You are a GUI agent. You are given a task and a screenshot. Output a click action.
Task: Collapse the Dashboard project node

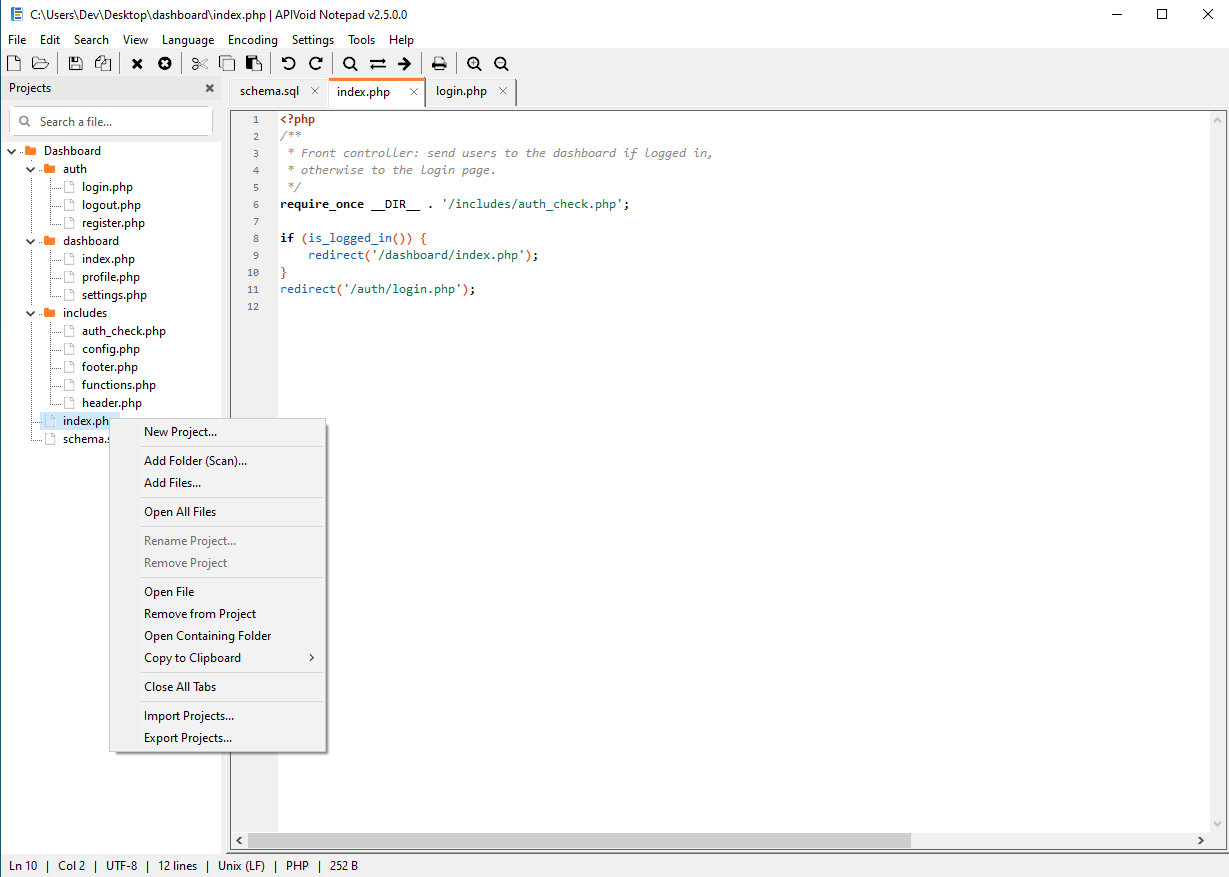click(11, 151)
